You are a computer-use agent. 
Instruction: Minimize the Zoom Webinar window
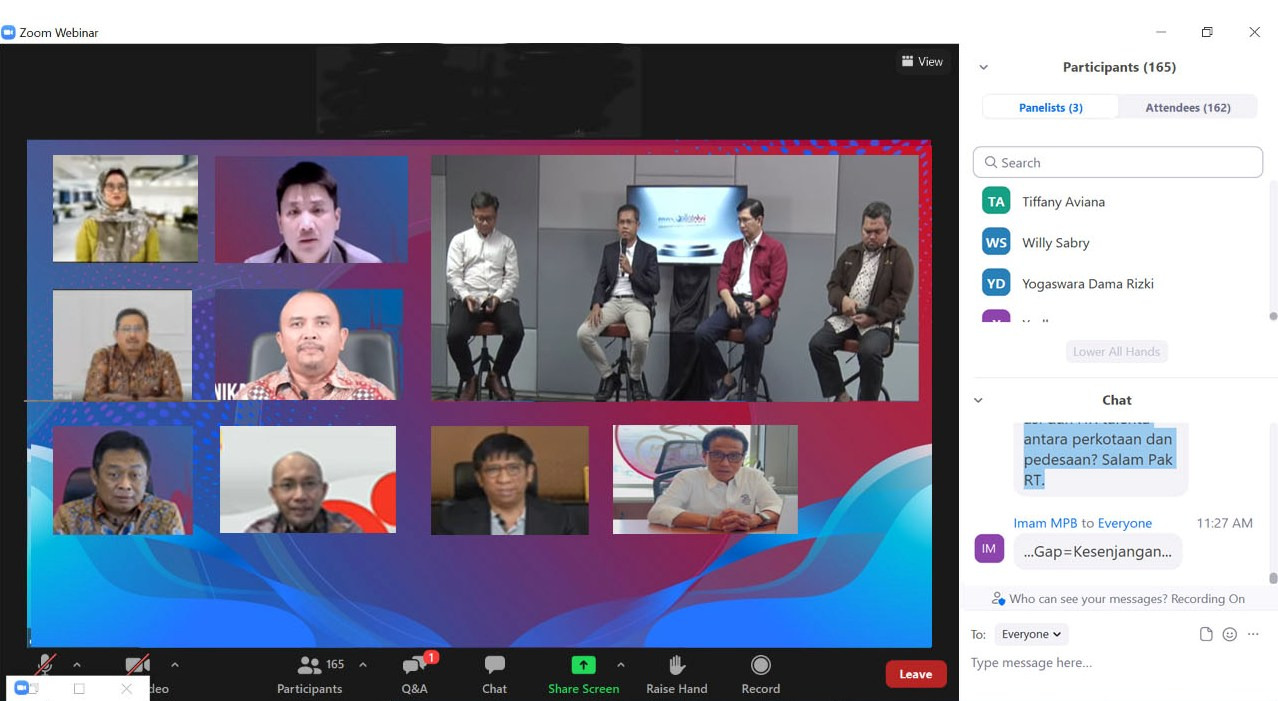pyautogui.click(x=1160, y=32)
